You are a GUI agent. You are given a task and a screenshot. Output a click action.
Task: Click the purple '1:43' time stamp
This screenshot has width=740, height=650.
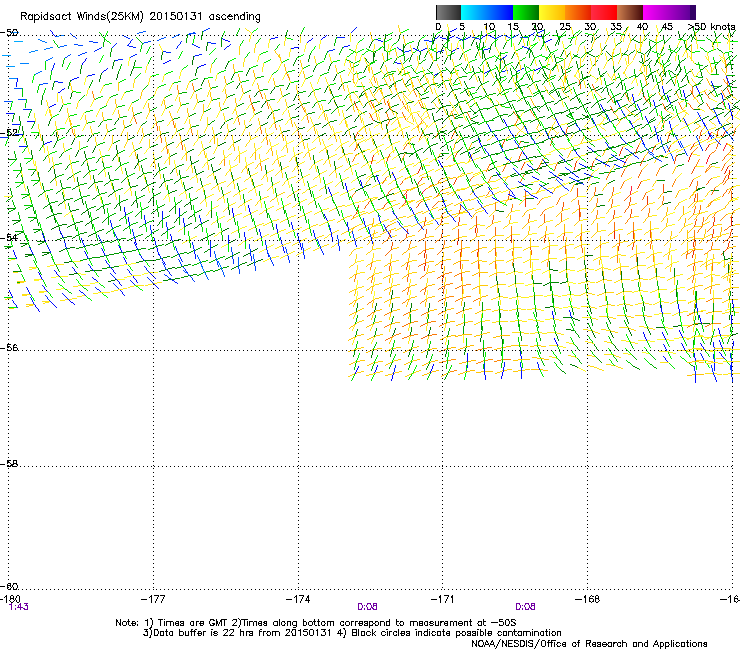click(x=19, y=607)
